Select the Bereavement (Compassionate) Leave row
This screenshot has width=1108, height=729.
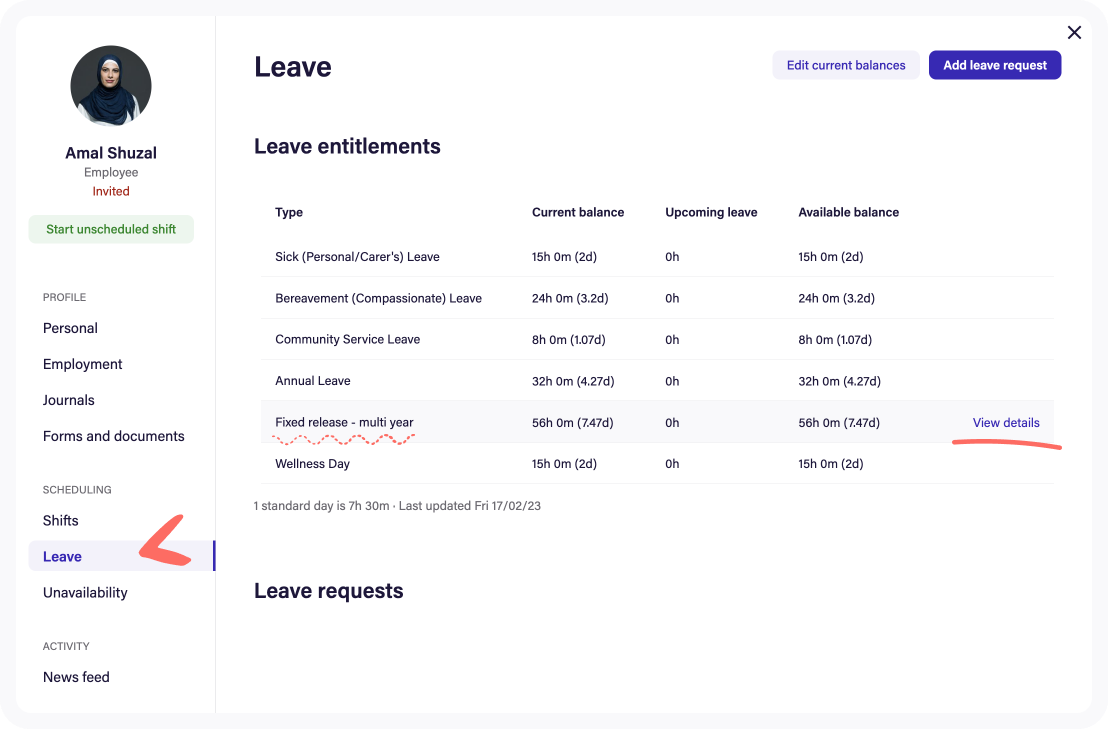[500, 298]
